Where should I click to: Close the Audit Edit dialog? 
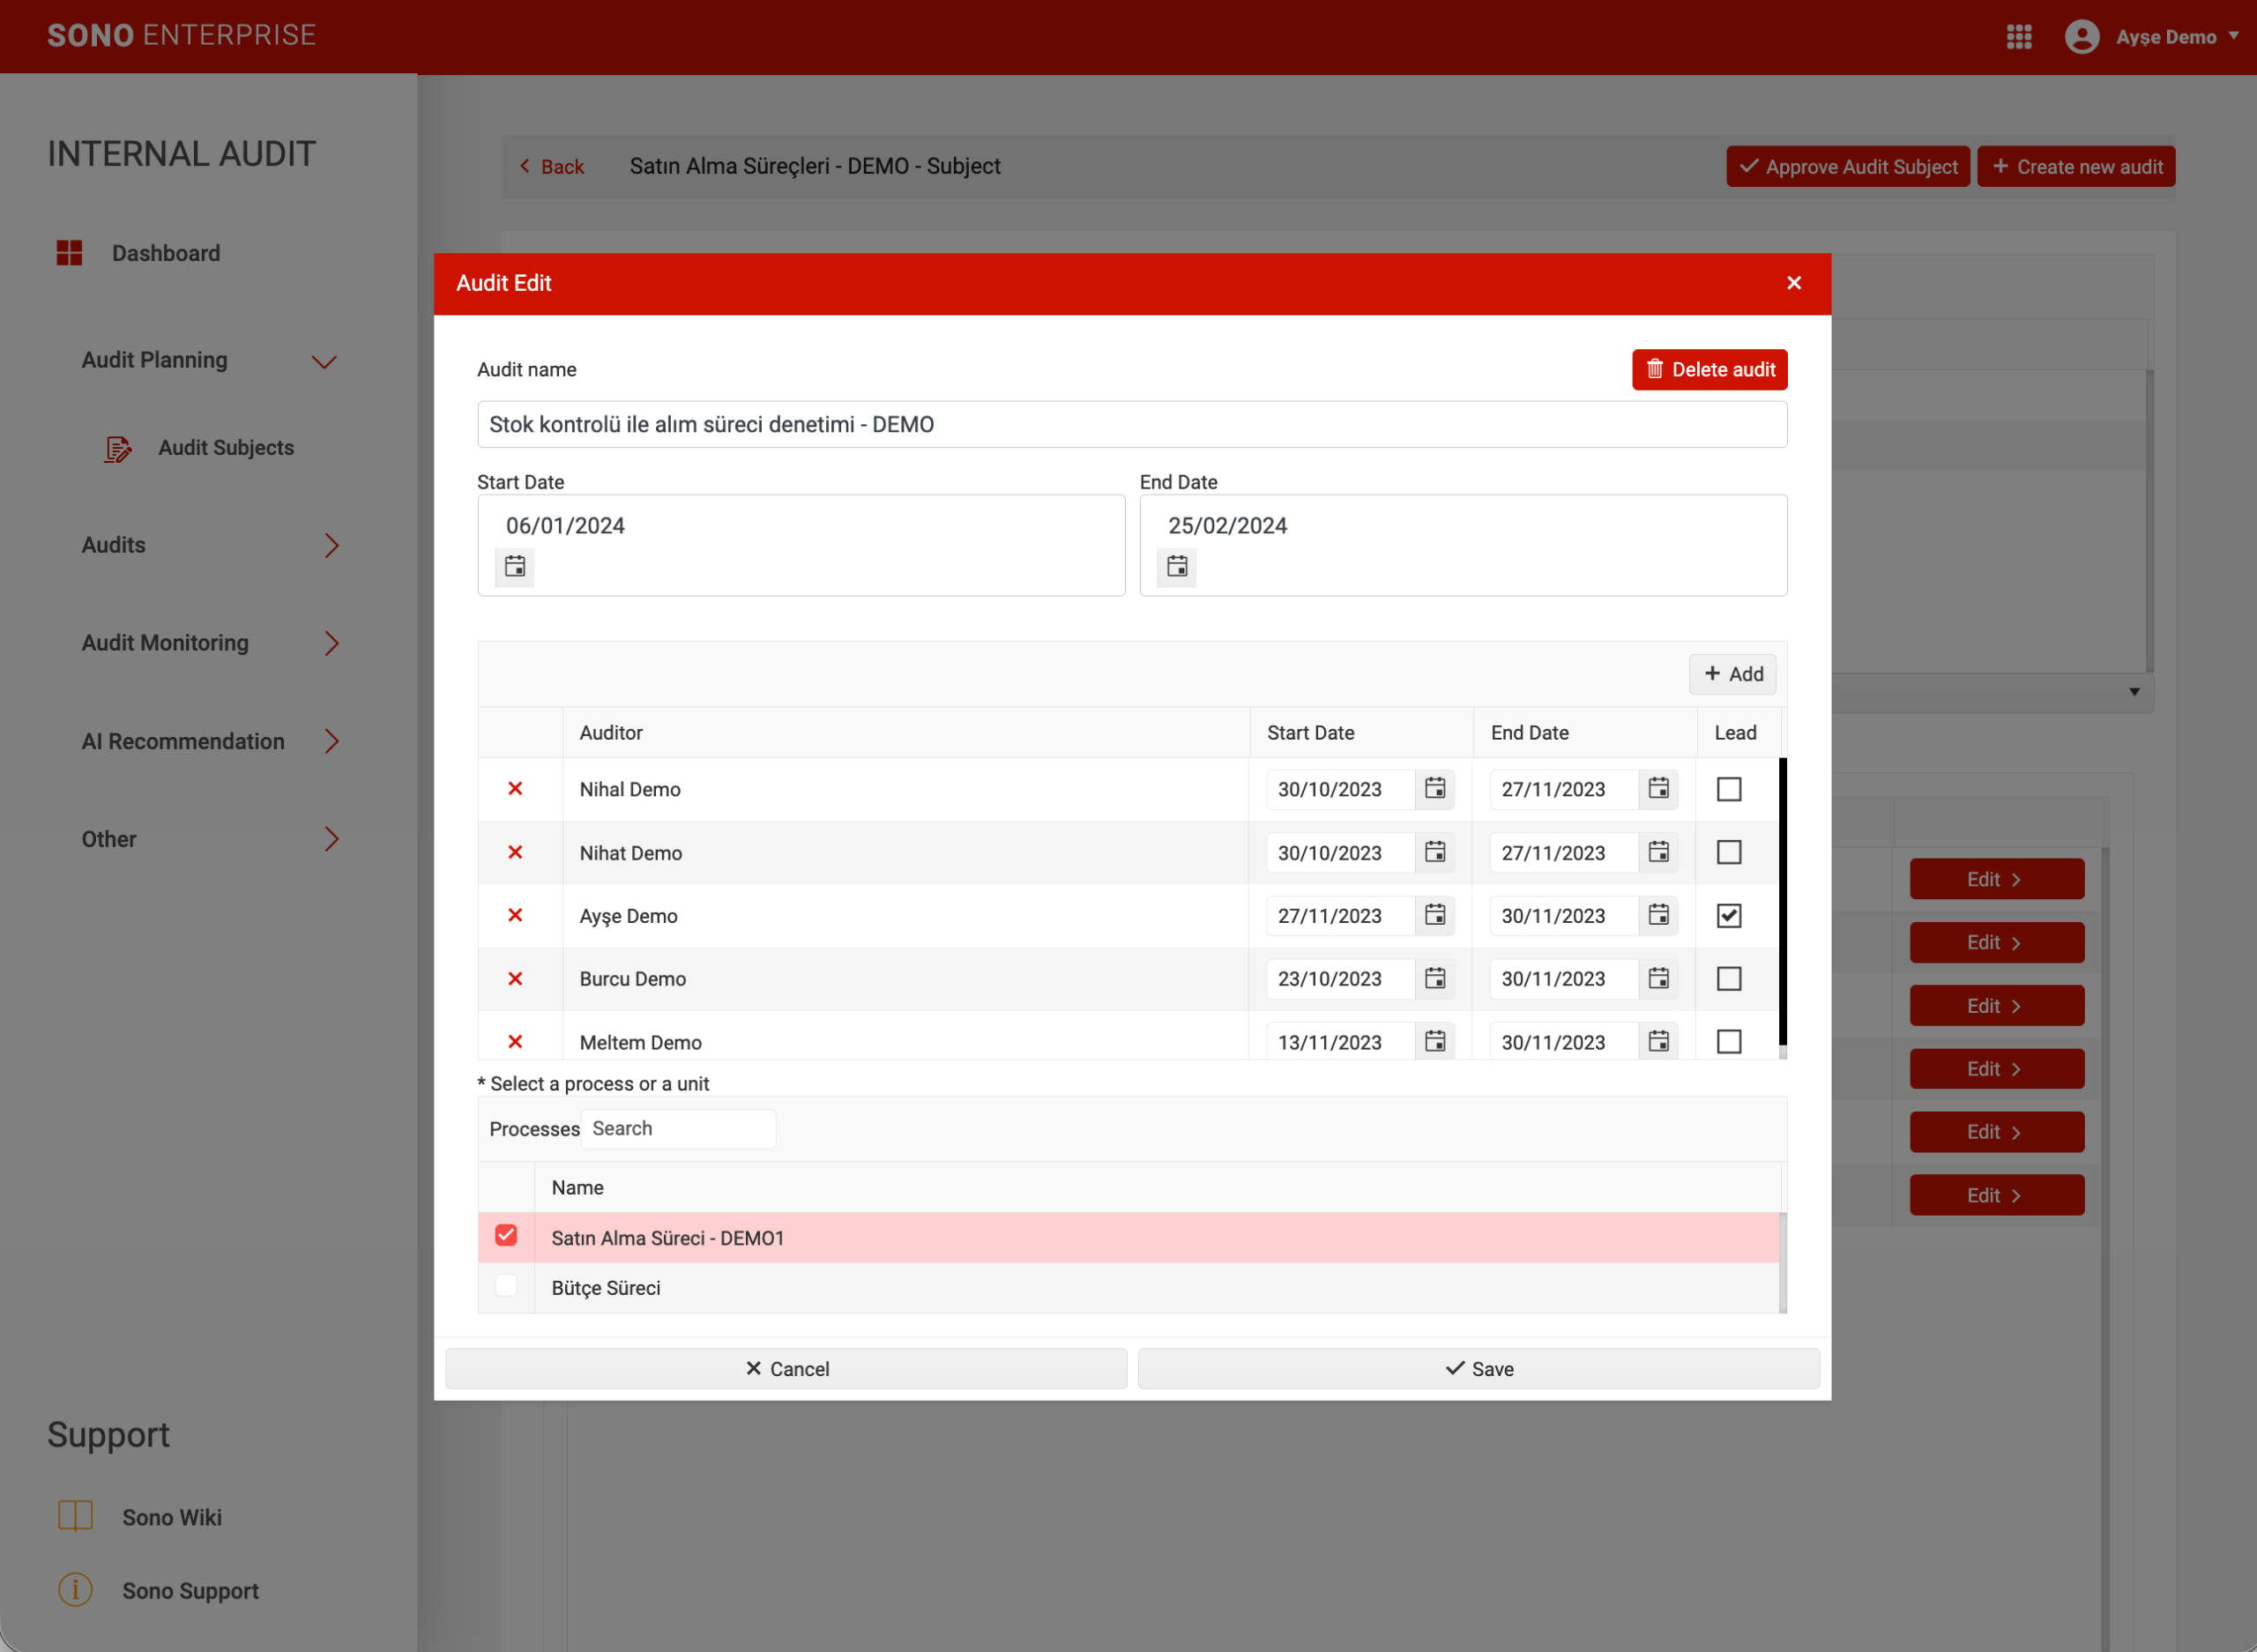click(1794, 283)
